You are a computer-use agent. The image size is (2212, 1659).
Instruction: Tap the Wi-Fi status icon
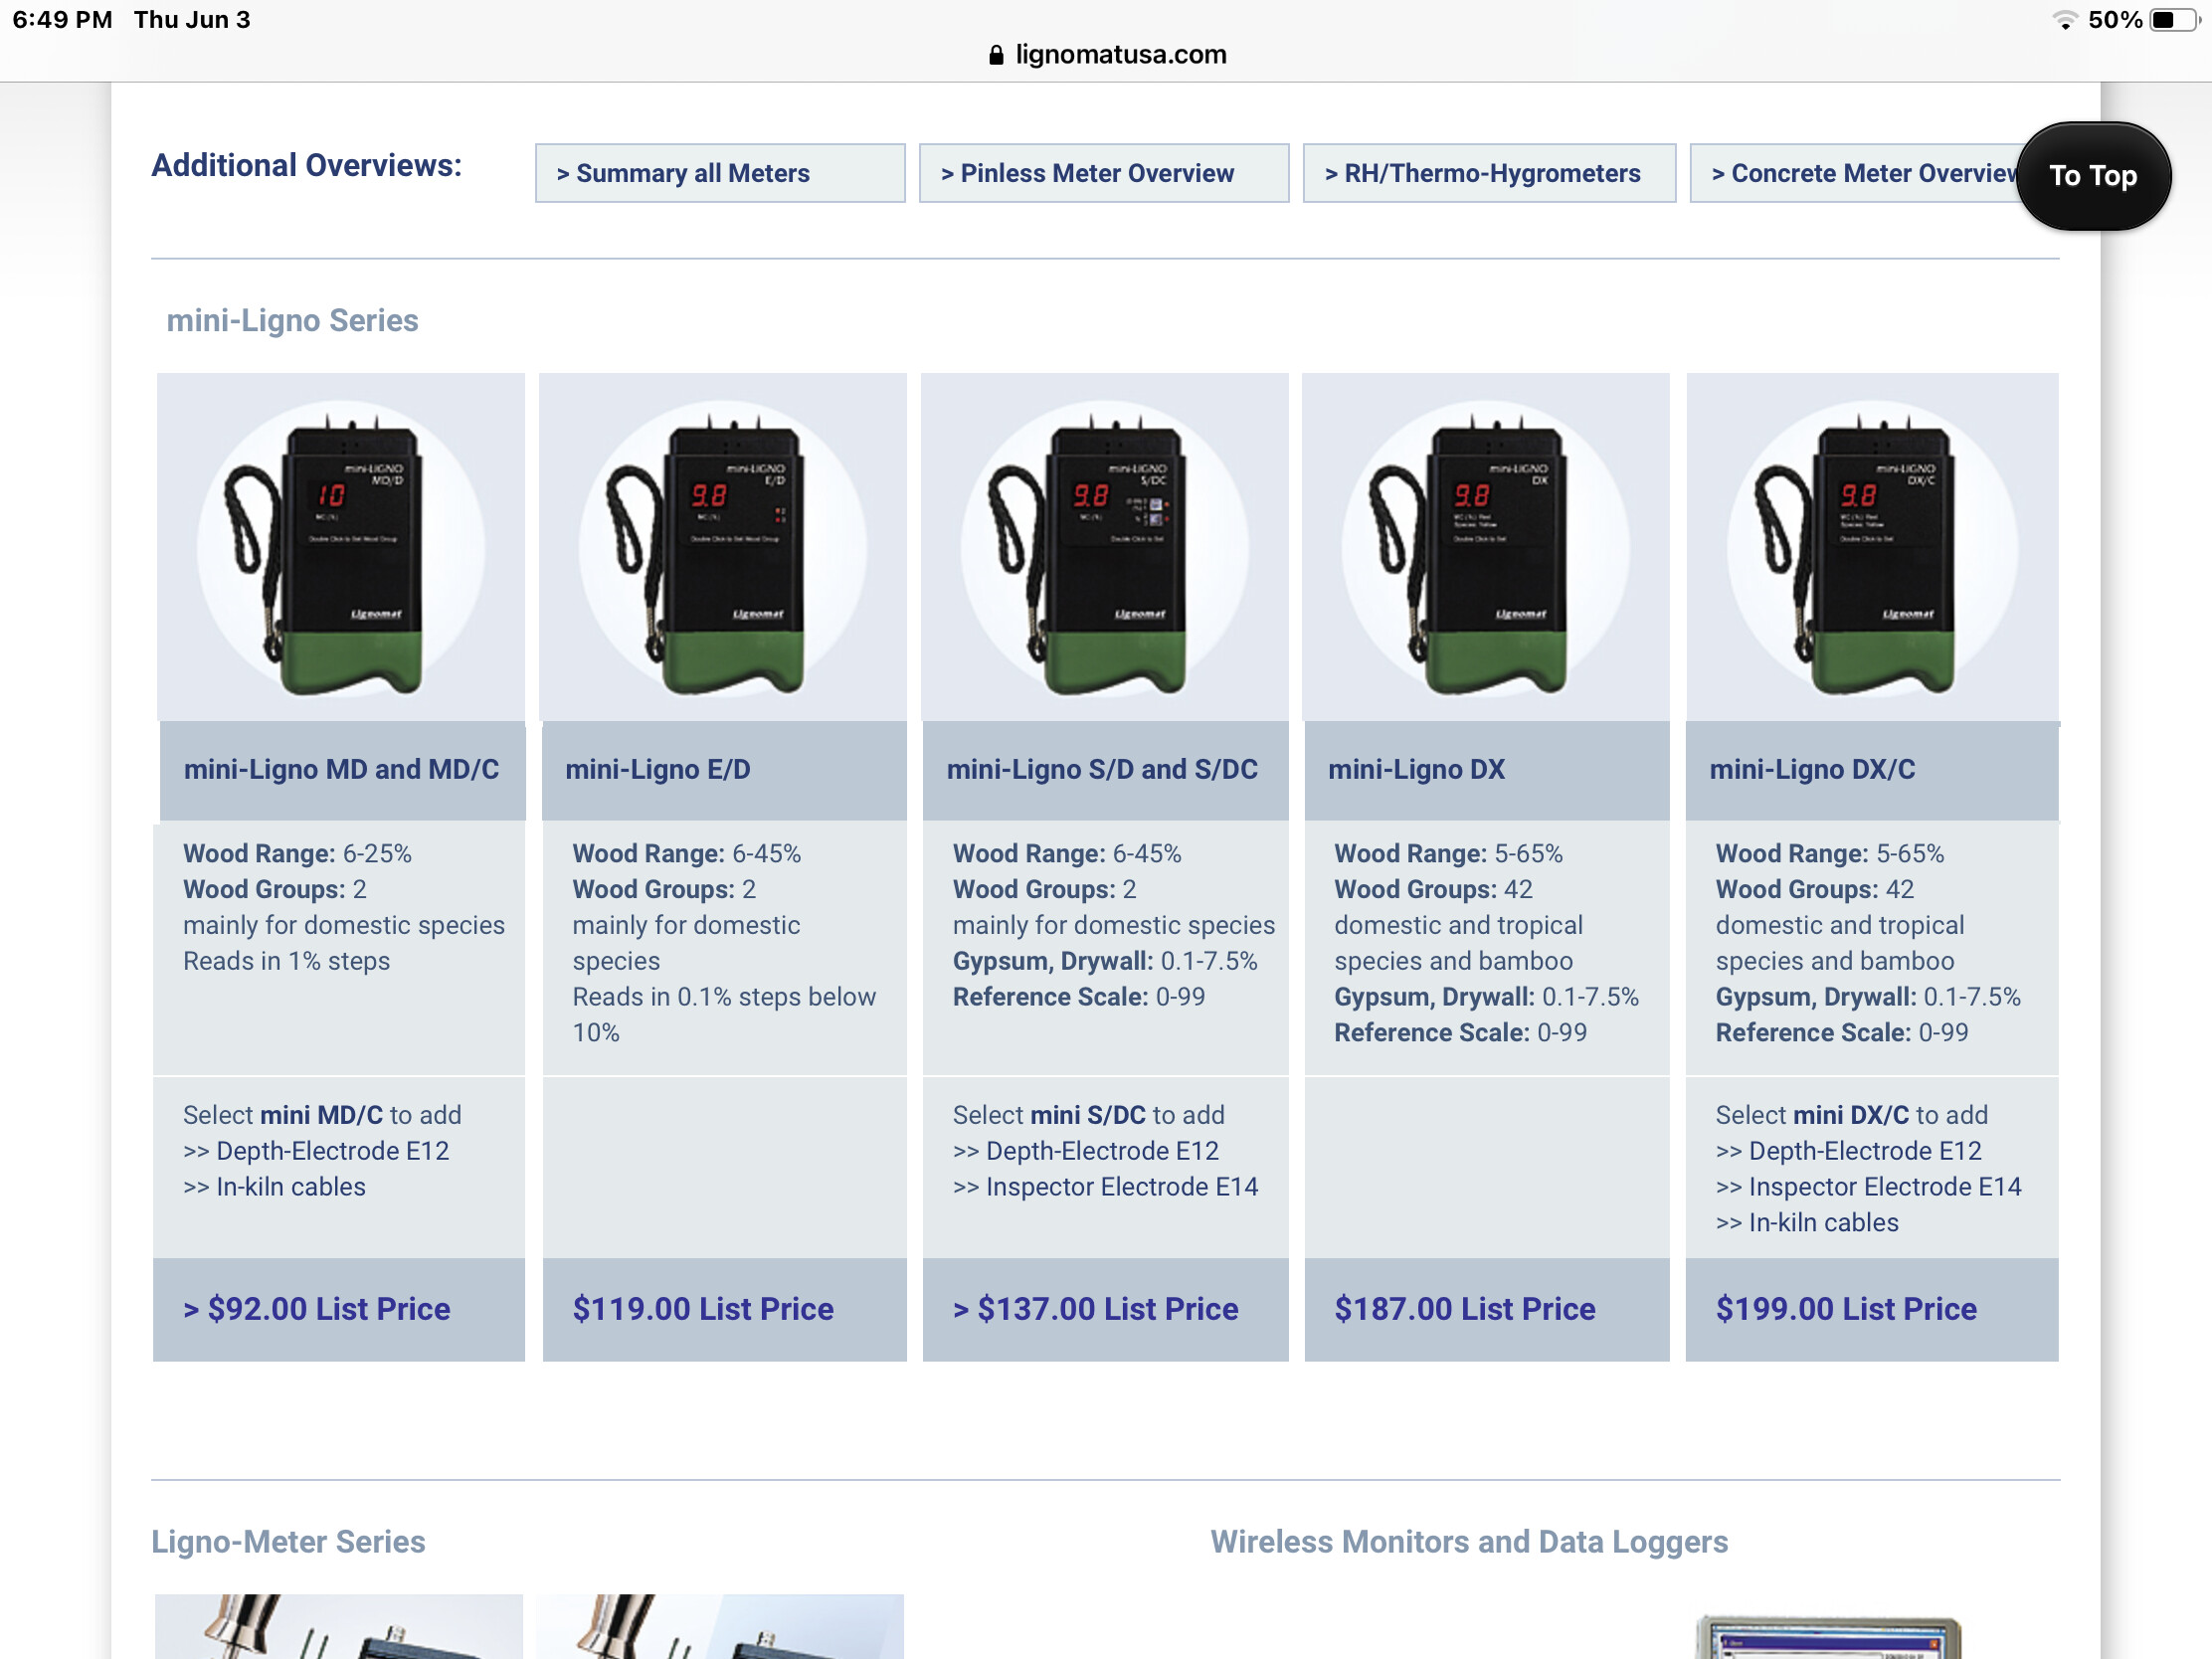[x=2064, y=20]
